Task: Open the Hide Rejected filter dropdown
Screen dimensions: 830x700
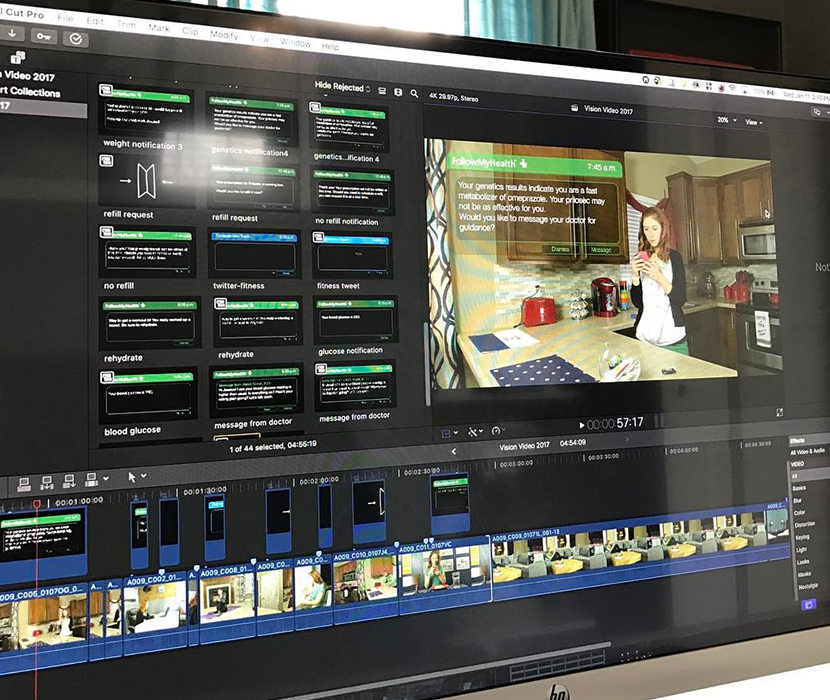Action: point(342,87)
